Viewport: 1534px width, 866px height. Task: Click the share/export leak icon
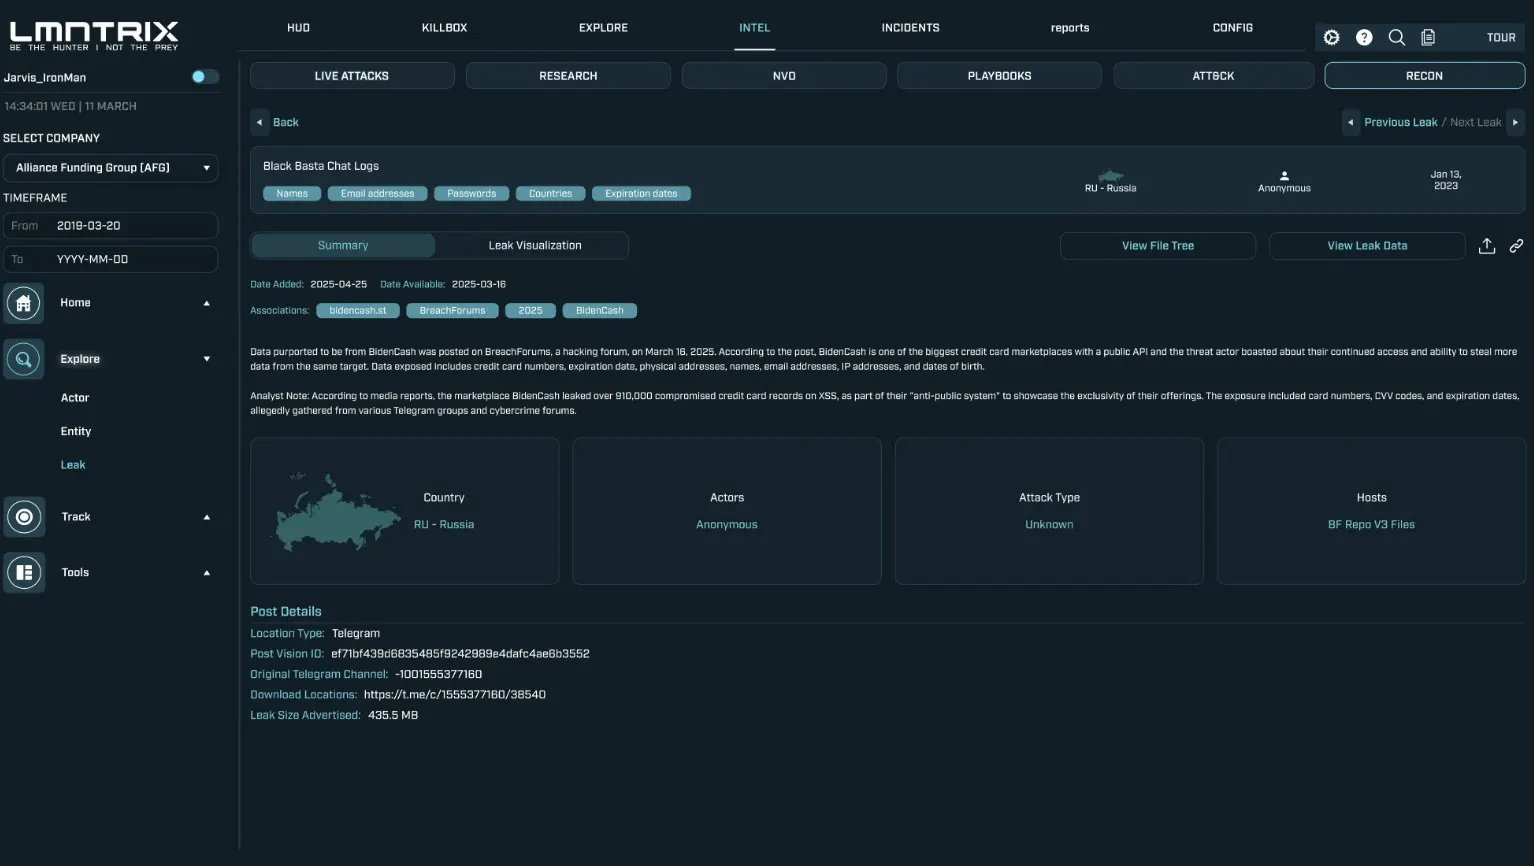pyautogui.click(x=1487, y=246)
